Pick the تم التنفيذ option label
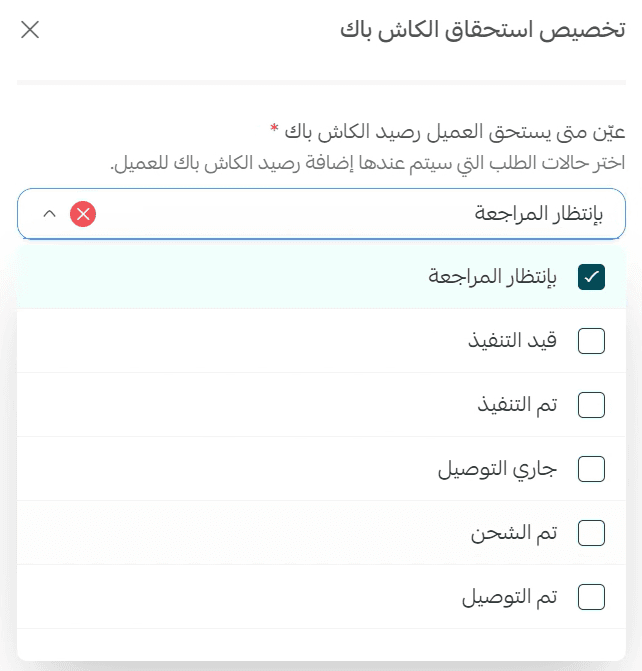Viewport: 642px width, 671px height. point(517,405)
